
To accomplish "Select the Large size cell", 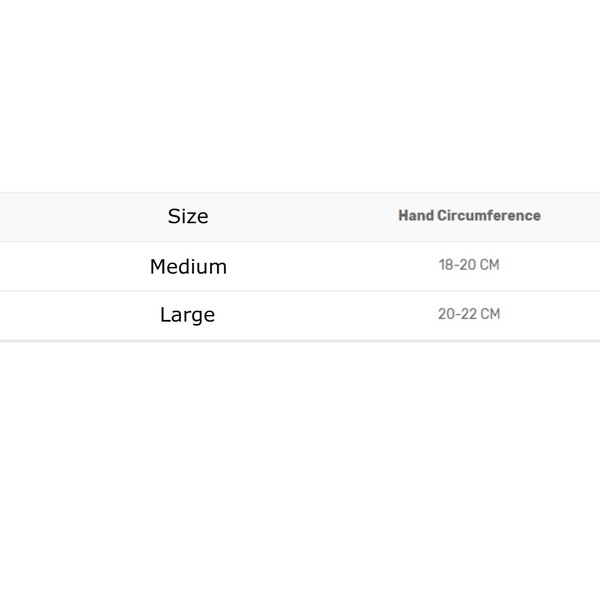I will 188,315.
